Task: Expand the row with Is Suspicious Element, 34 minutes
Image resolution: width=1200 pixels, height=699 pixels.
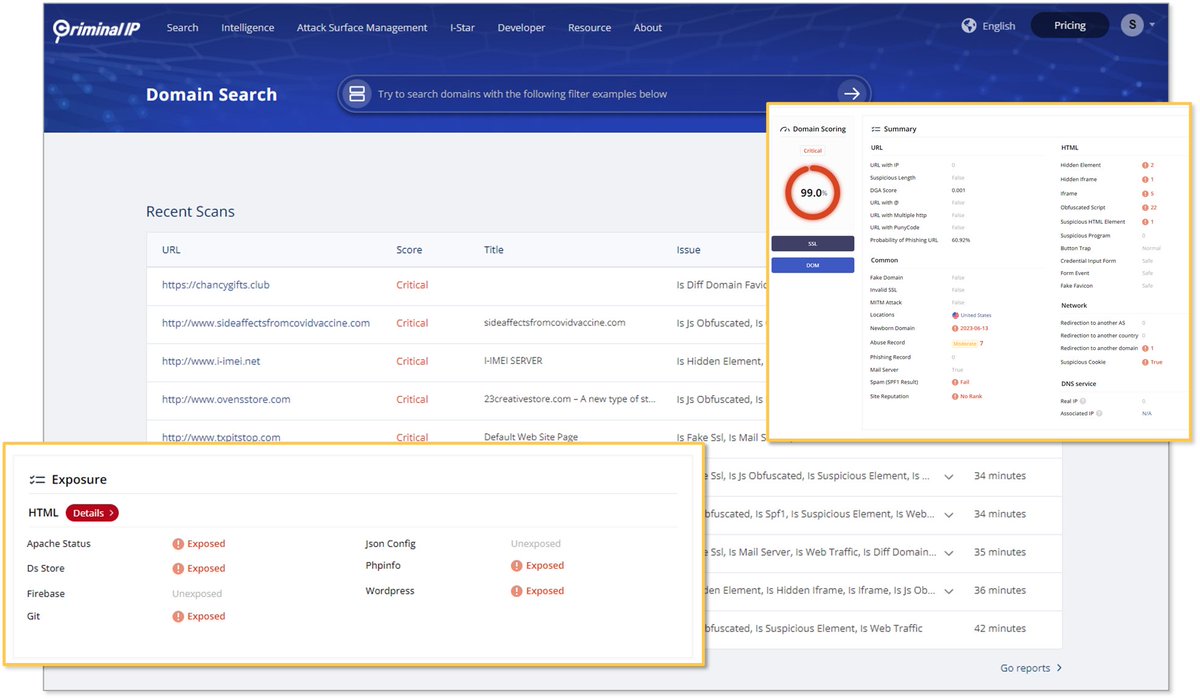Action: point(948,476)
